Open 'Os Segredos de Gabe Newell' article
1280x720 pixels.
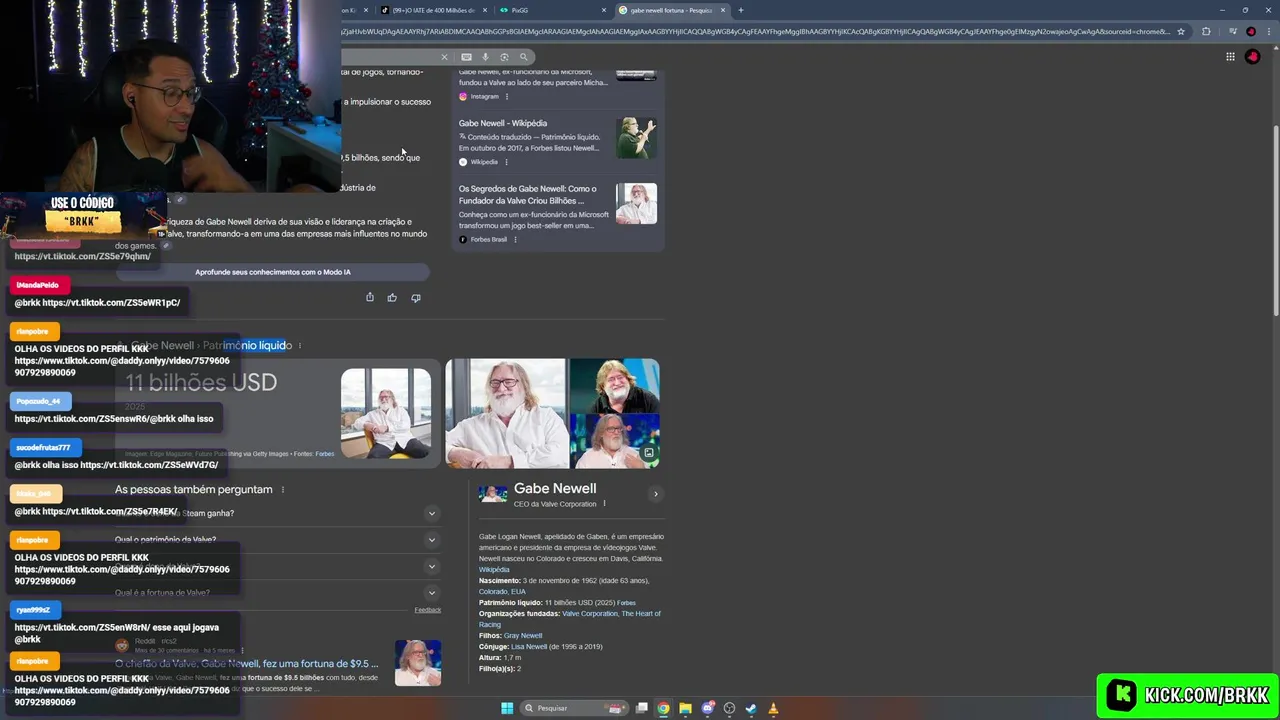click(x=528, y=194)
